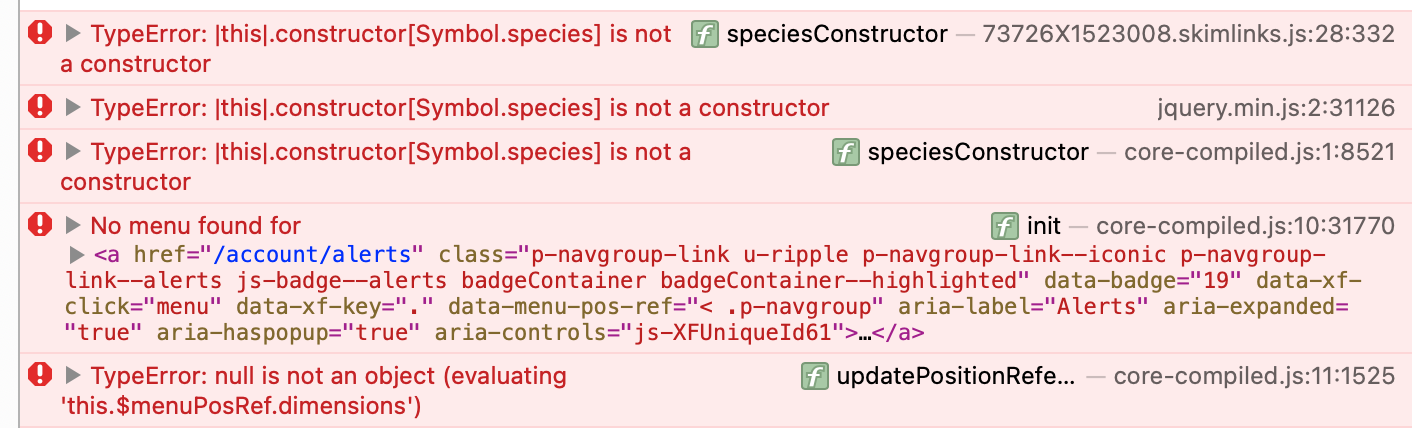
Task: Open source link core-compiled.js:1:8521
Action: coord(1259,153)
